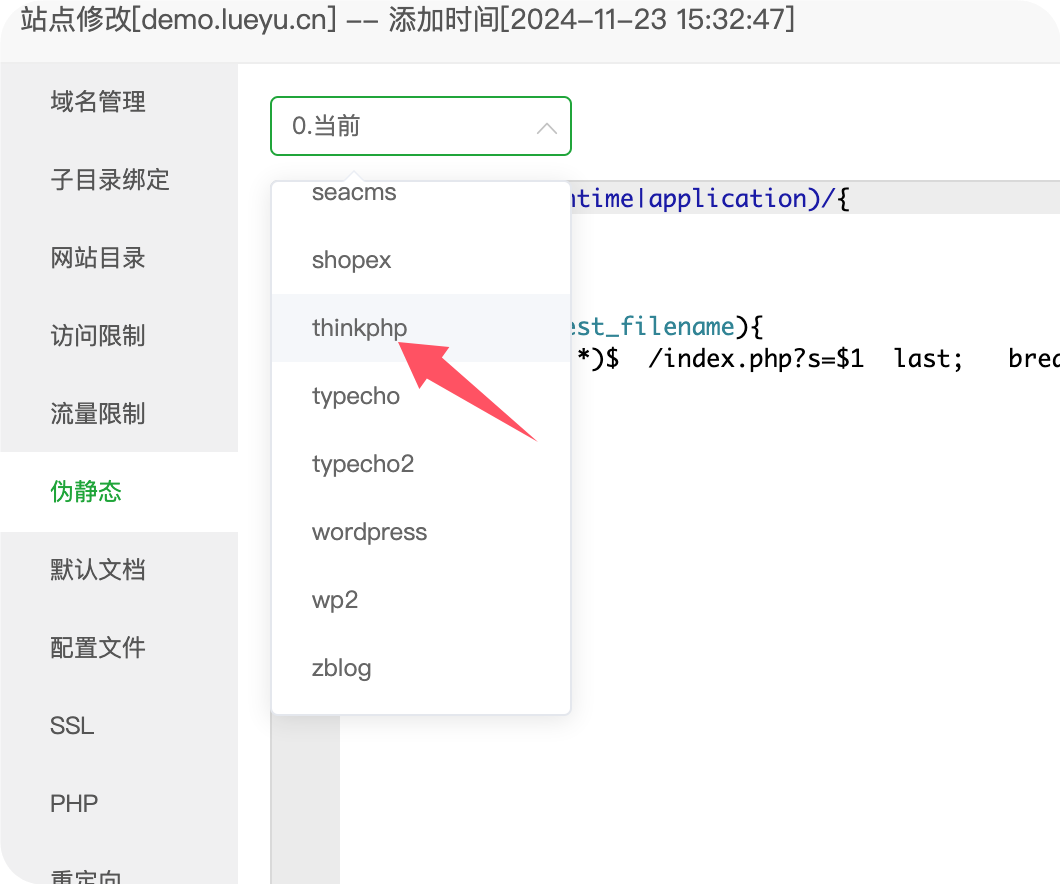Click the active 伪静态 tab

(86, 492)
